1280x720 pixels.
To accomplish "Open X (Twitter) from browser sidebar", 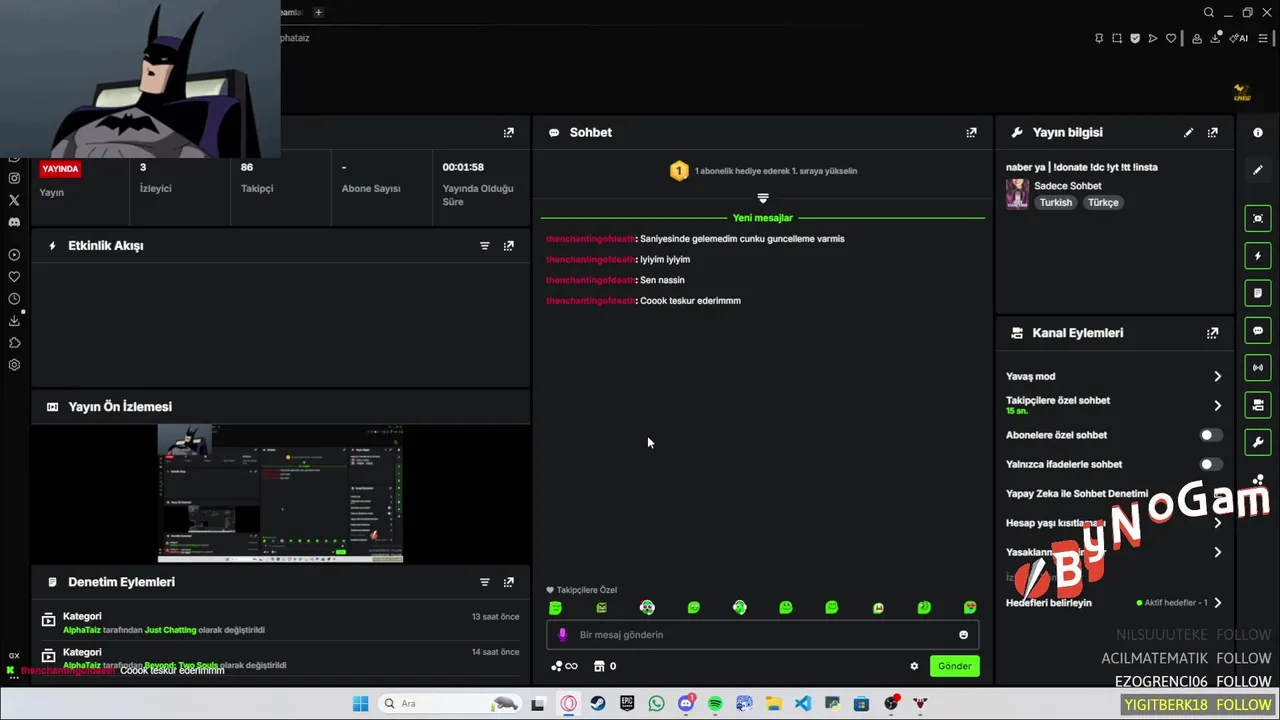I will 14,200.
